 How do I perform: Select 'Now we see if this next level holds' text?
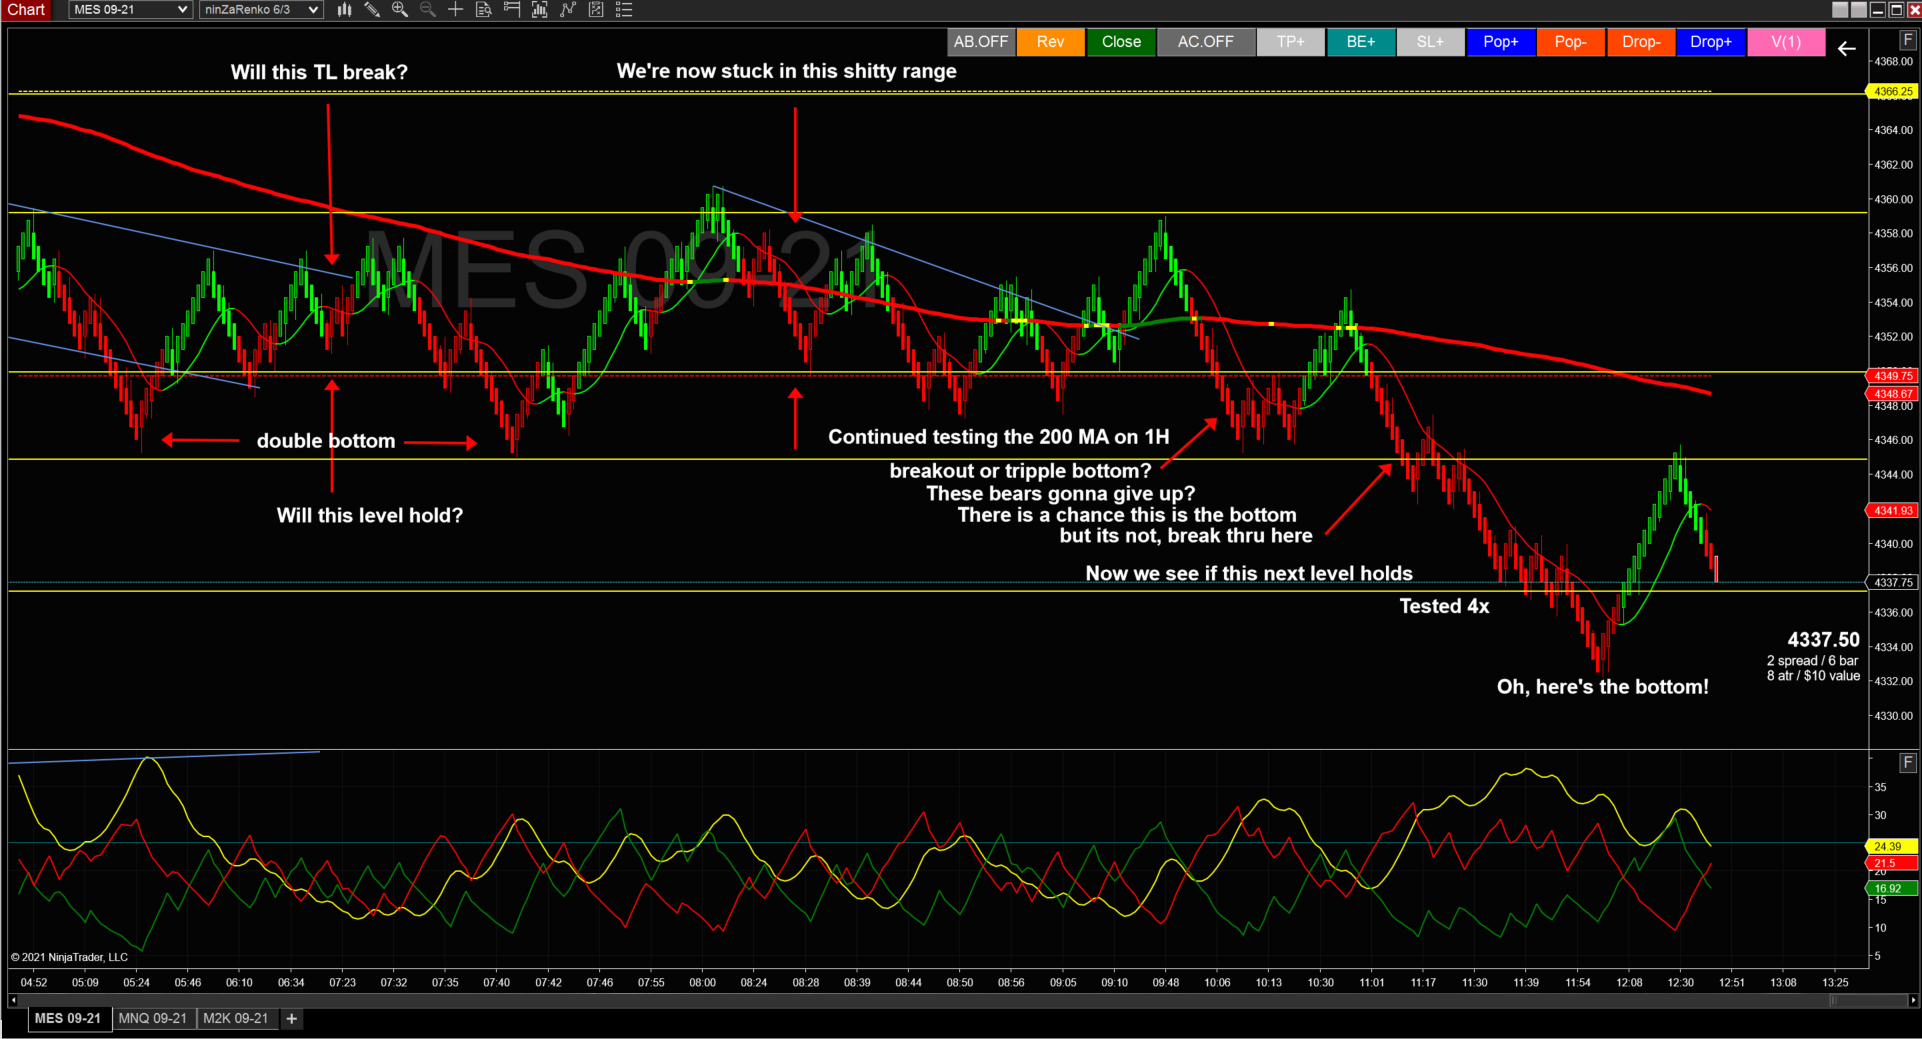coord(1249,573)
